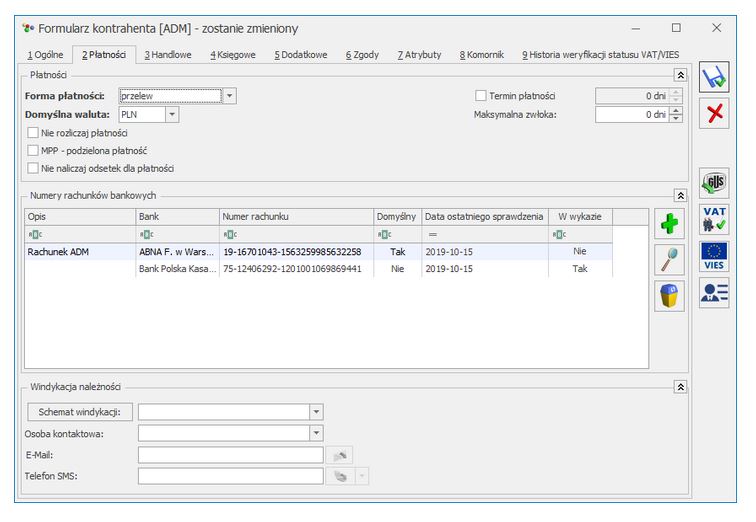Maximize the Formularz kontrahenta window
Viewport: 756px width, 522px height.
pyautogui.click(x=676, y=28)
